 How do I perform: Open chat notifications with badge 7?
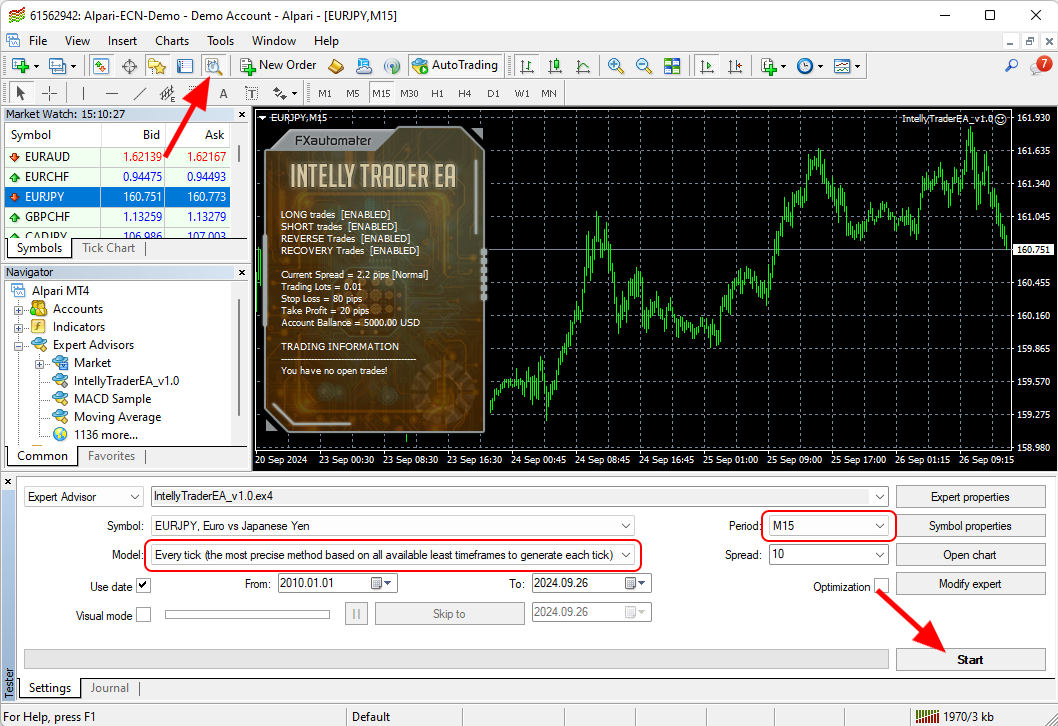coord(1040,65)
